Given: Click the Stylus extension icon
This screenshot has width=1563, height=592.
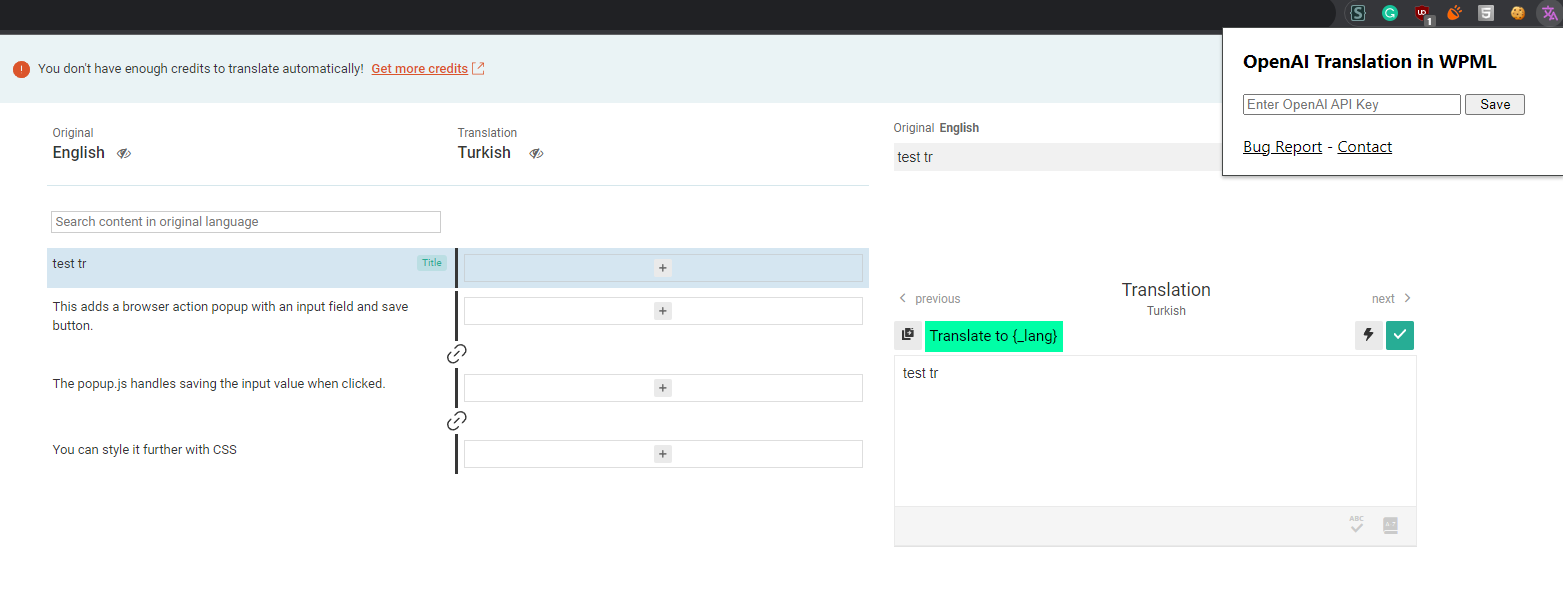Looking at the screenshot, I should [1357, 13].
